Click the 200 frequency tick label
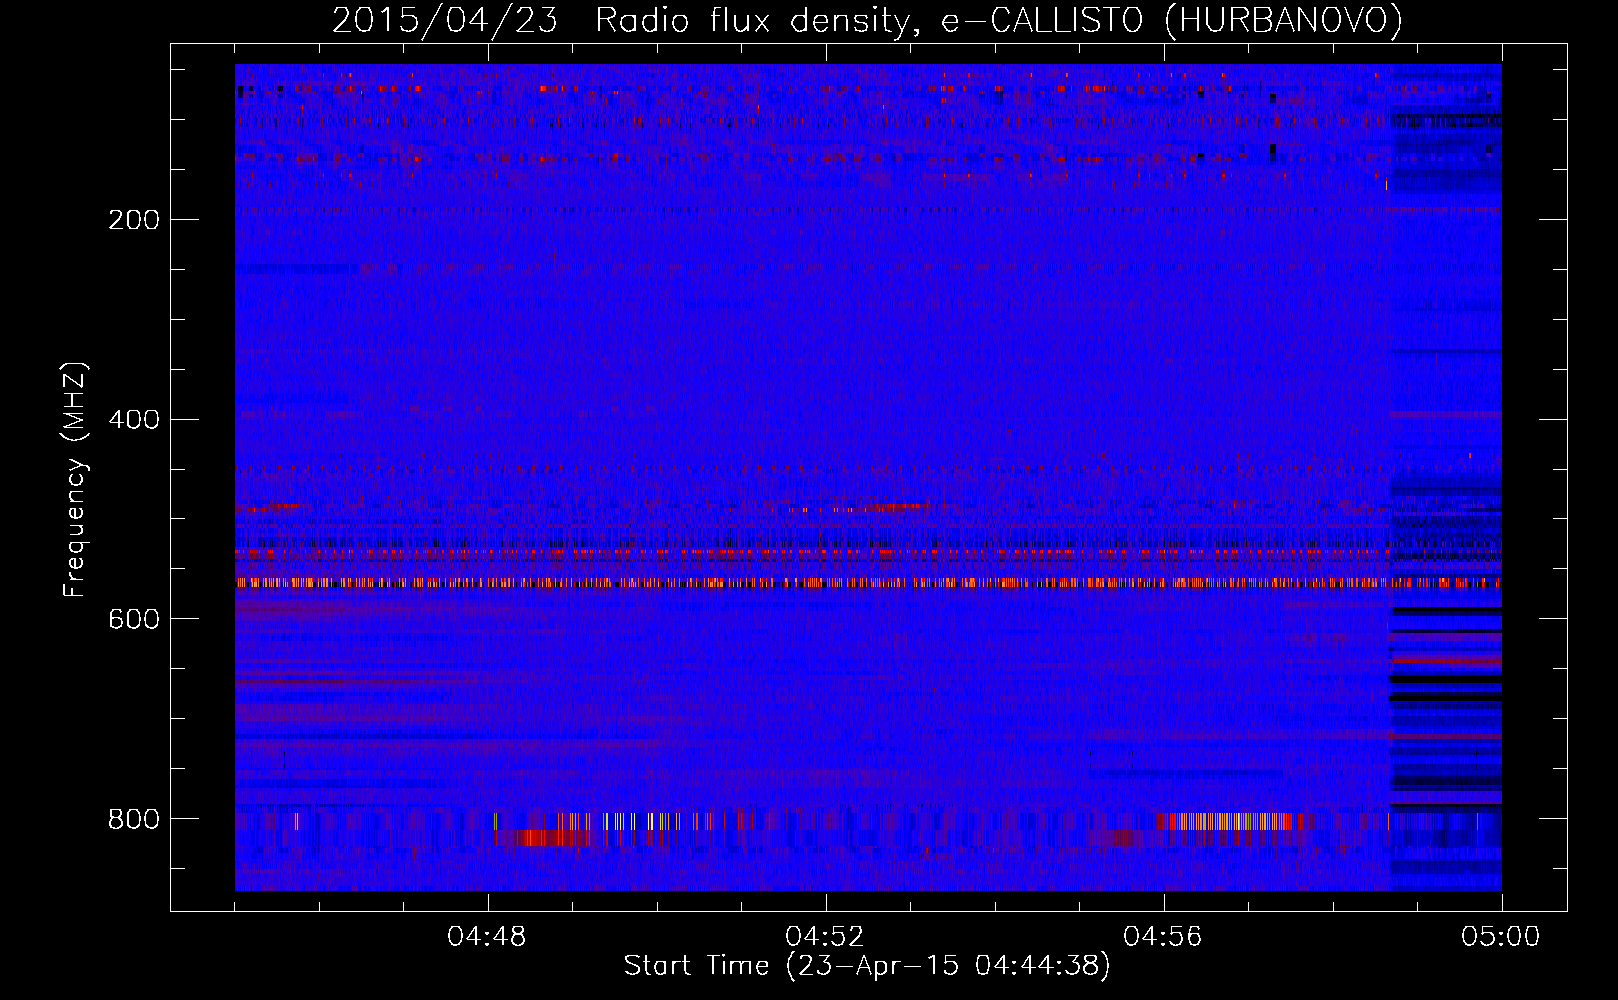 [x=134, y=220]
